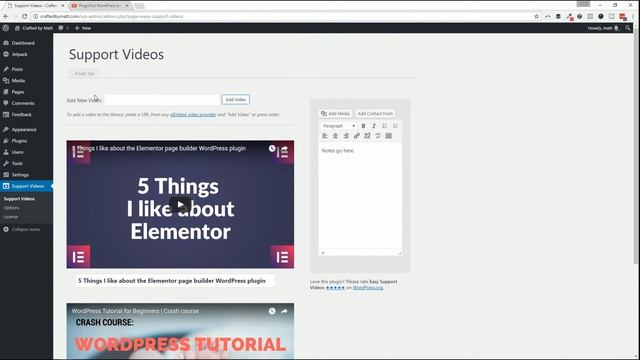The width and height of the screenshot is (640, 360).
Task: Open the Chrome three-dot menu
Action: pos(633,16)
